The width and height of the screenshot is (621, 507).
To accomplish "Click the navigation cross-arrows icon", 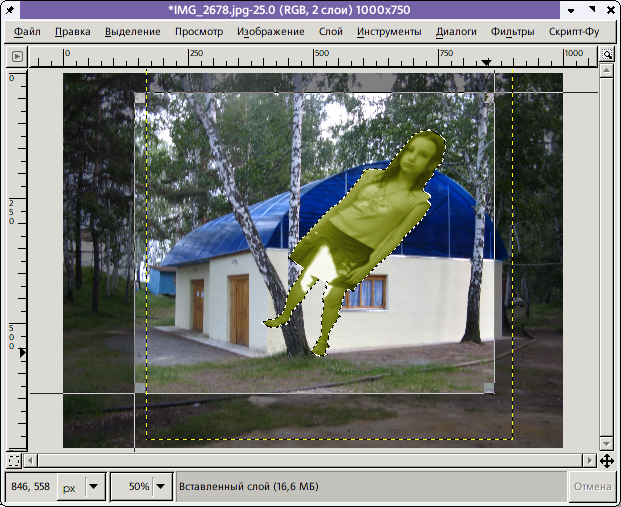I will point(607,460).
